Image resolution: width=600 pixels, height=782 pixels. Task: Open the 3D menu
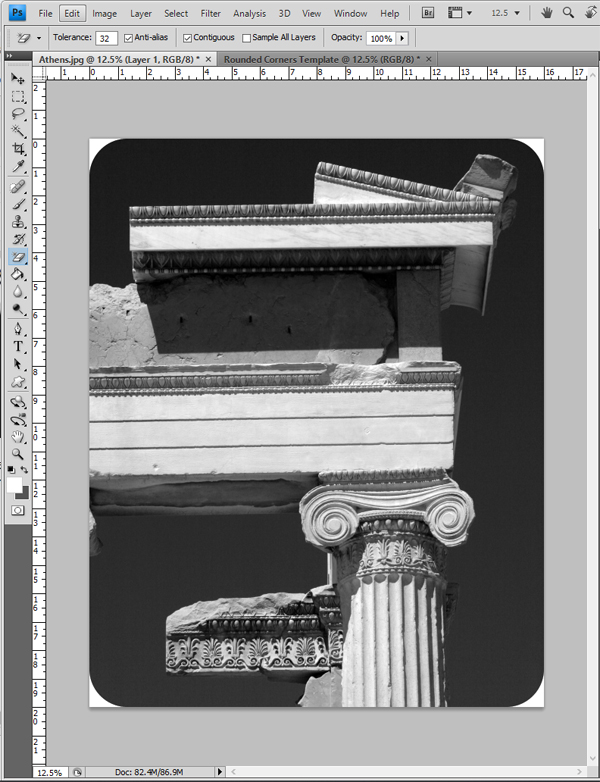coord(284,13)
